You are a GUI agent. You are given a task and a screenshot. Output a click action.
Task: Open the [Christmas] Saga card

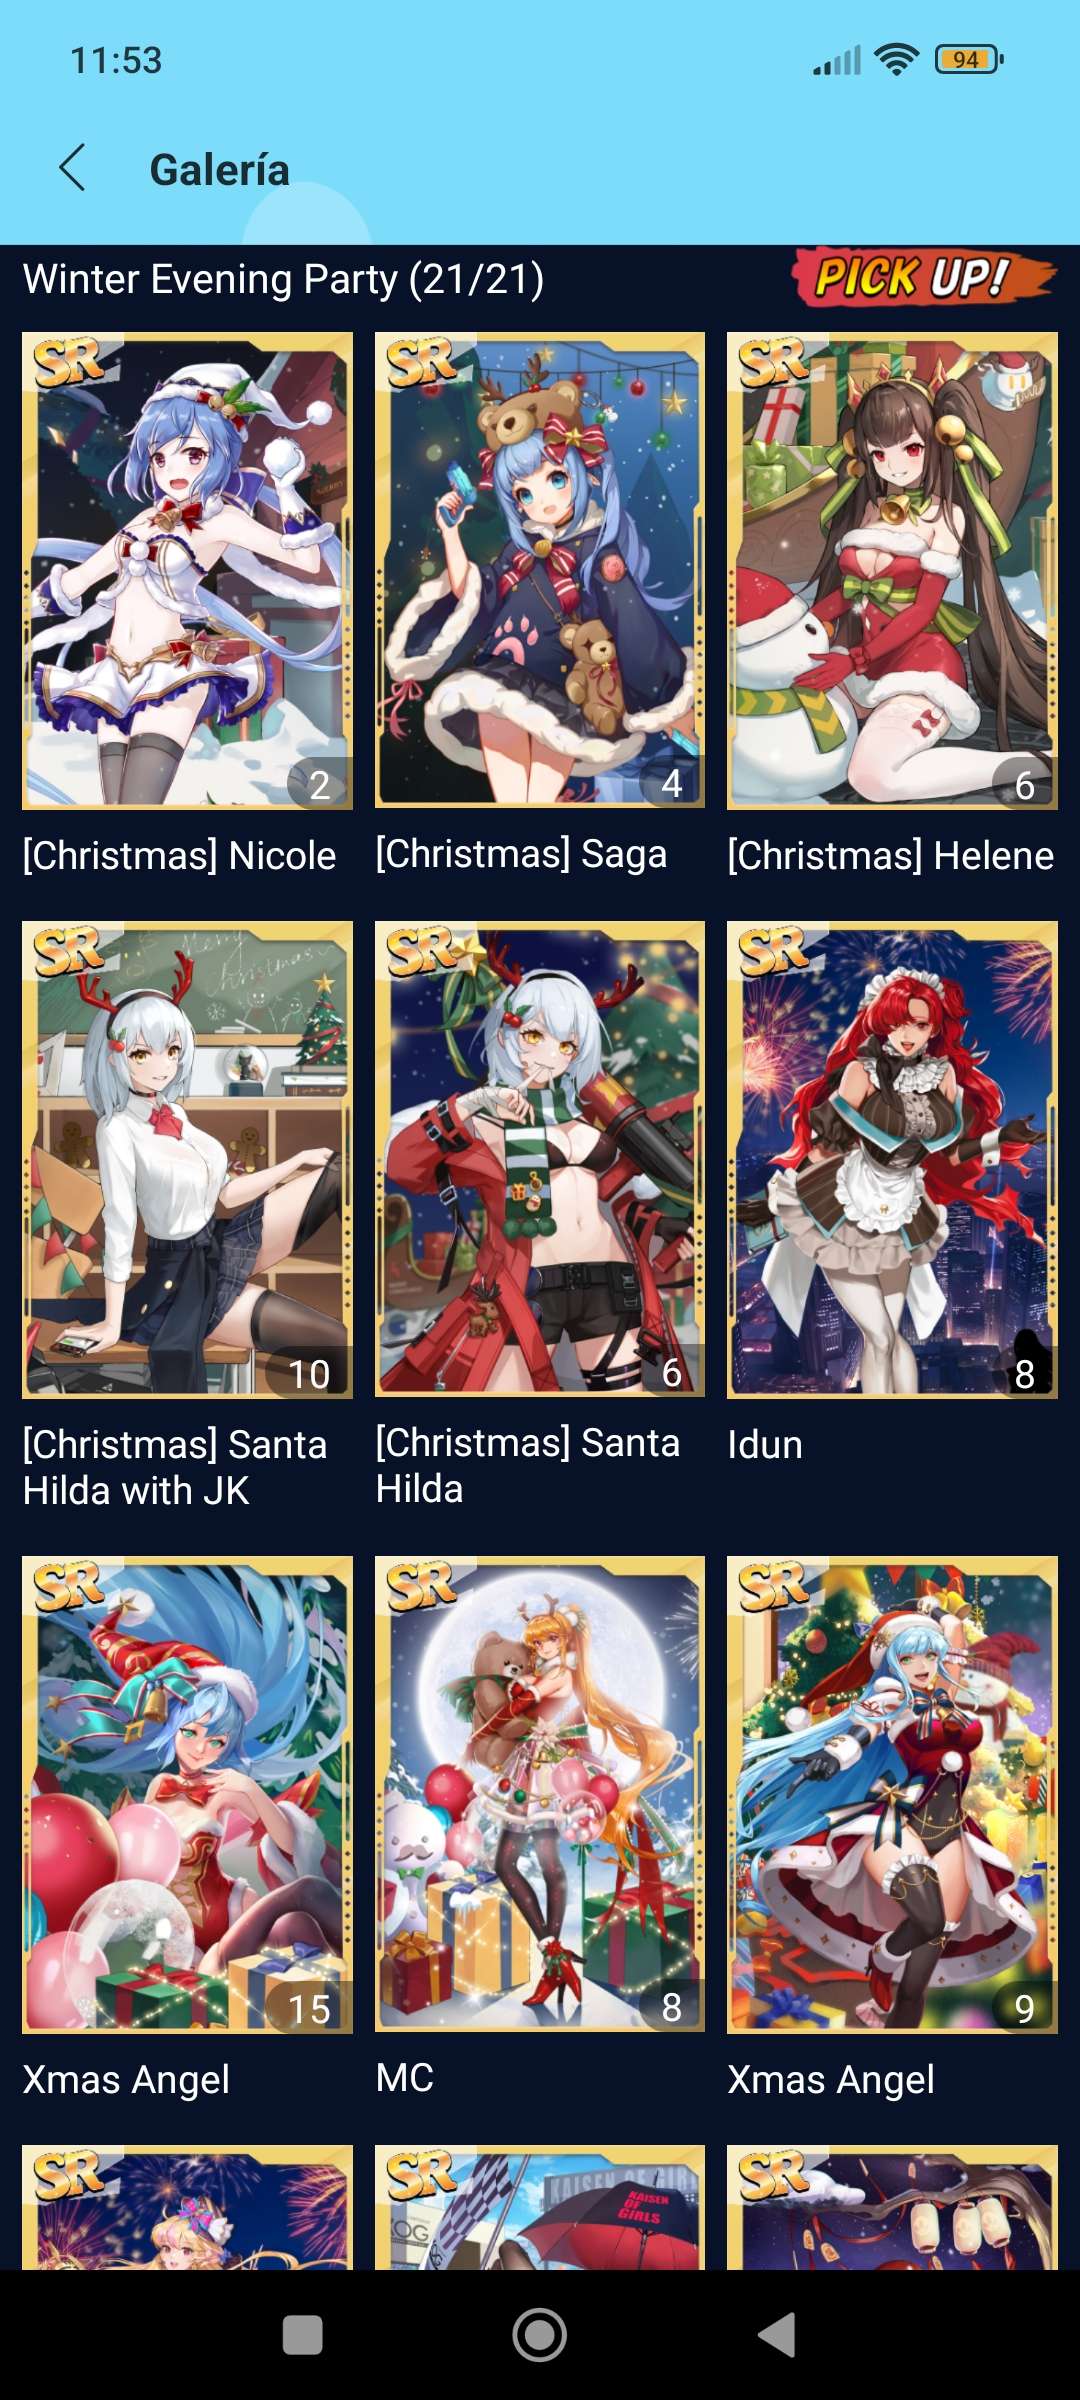[540, 570]
